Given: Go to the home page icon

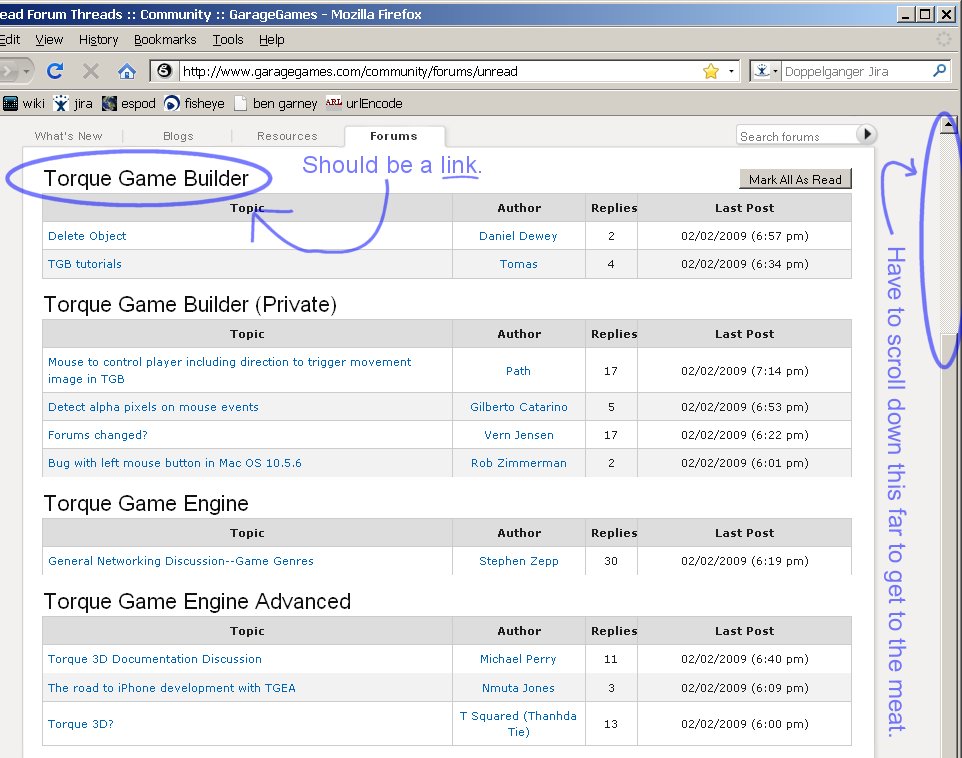Looking at the screenshot, I should point(126,71).
